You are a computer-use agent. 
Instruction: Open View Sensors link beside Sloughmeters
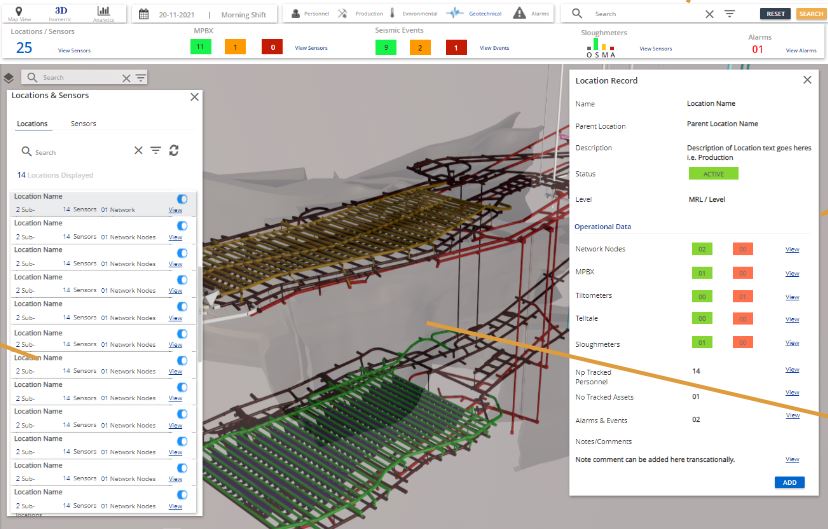656,49
